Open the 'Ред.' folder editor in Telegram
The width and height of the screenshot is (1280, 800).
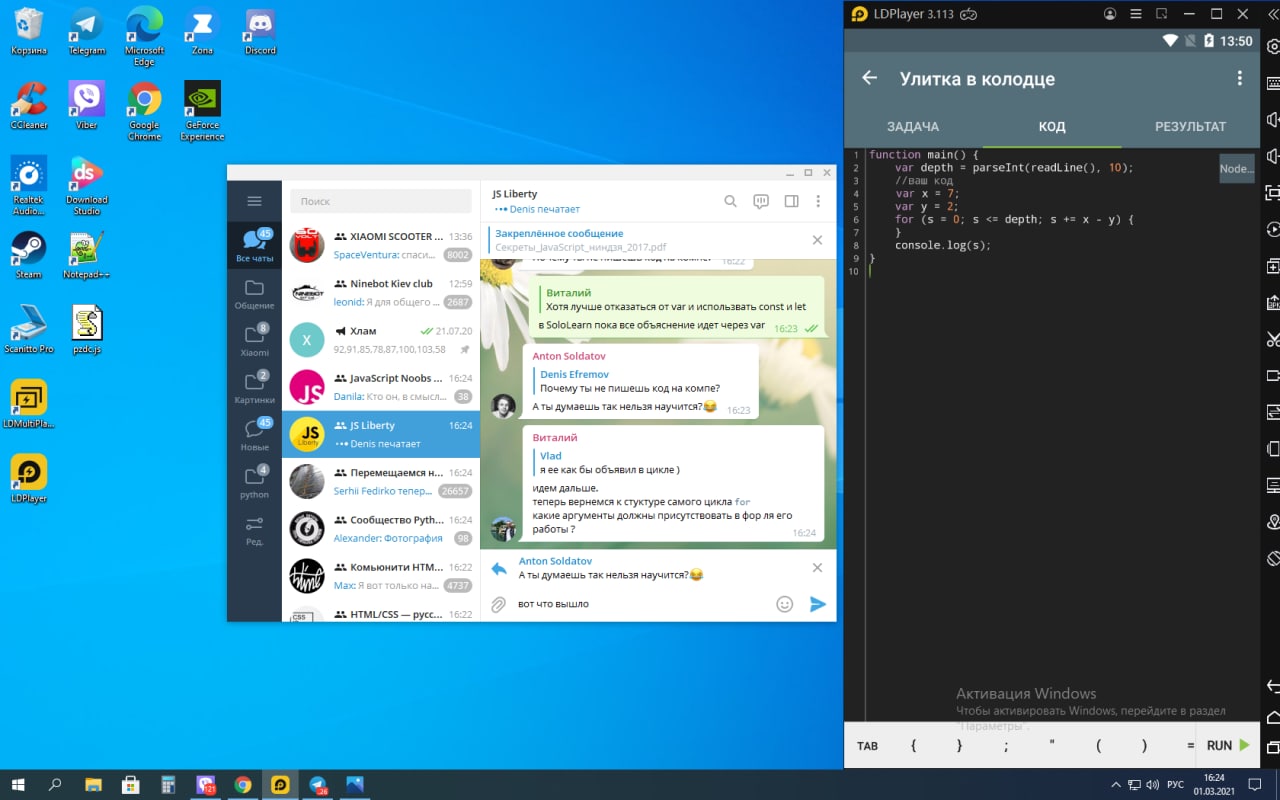254,530
